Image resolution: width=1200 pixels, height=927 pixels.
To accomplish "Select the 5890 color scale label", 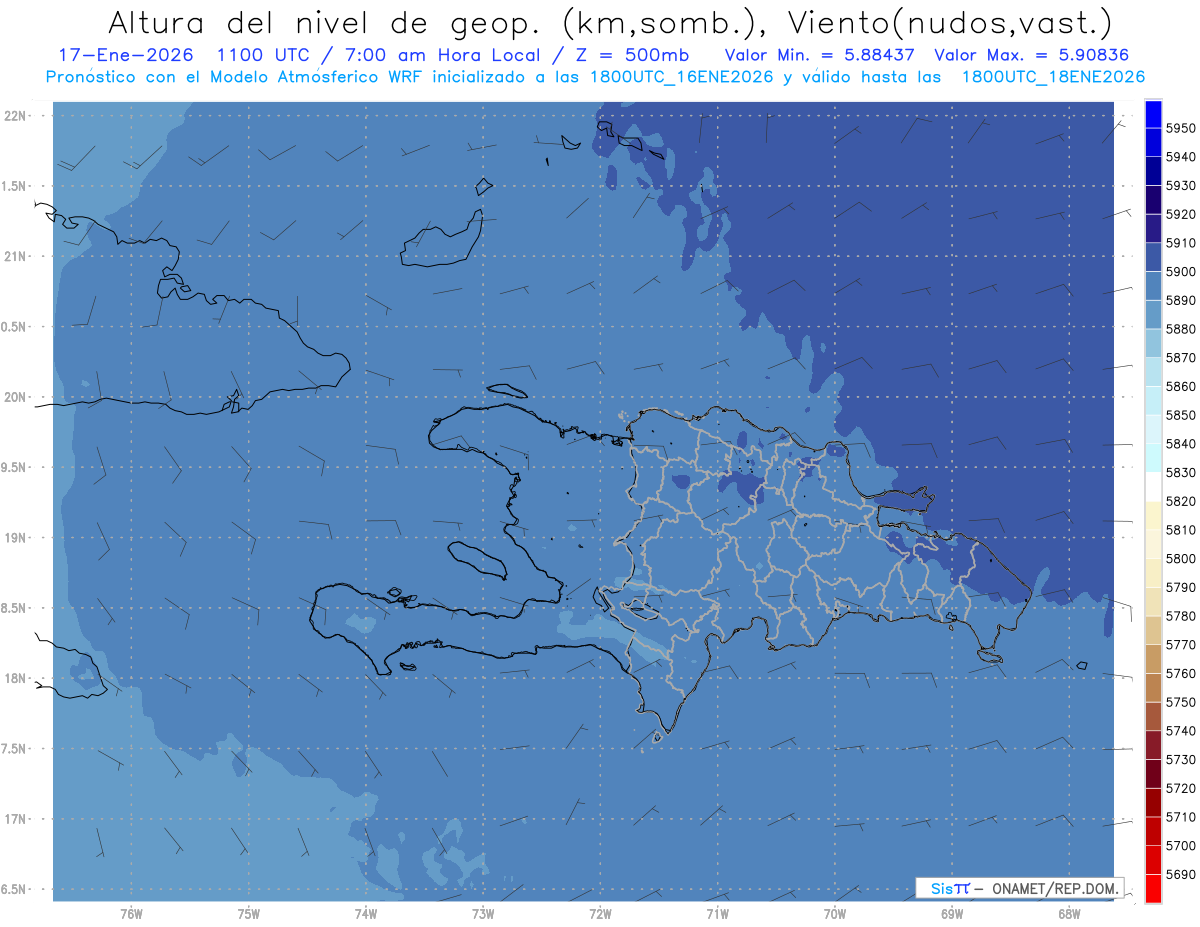I will [x=1180, y=300].
